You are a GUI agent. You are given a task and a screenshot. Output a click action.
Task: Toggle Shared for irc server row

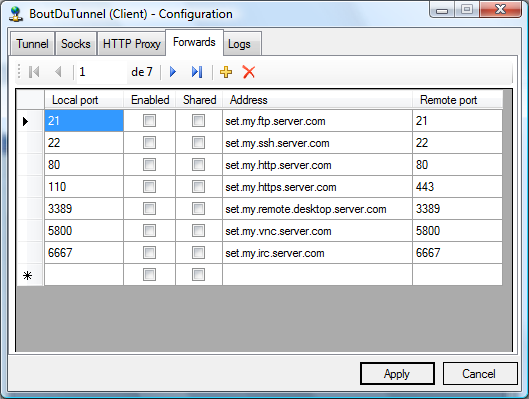pyautogui.click(x=198, y=253)
